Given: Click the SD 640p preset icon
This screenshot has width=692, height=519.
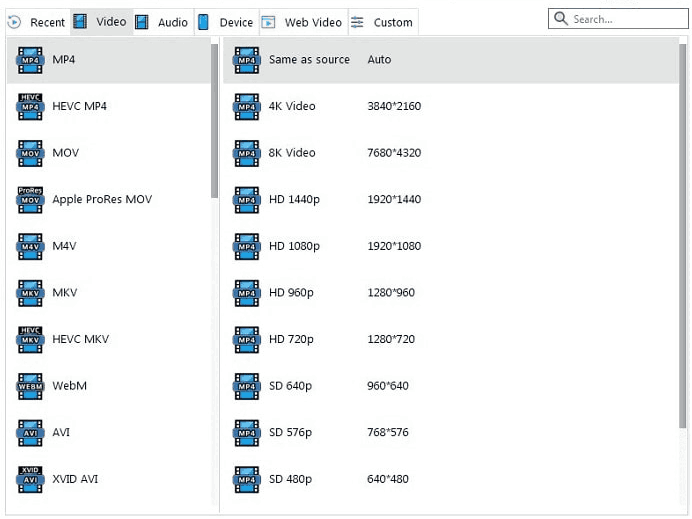Looking at the screenshot, I should coord(247,386).
